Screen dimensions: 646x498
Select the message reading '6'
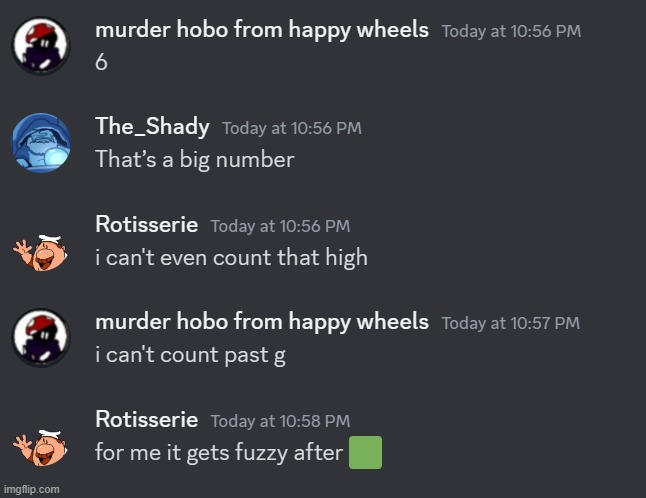click(x=101, y=63)
